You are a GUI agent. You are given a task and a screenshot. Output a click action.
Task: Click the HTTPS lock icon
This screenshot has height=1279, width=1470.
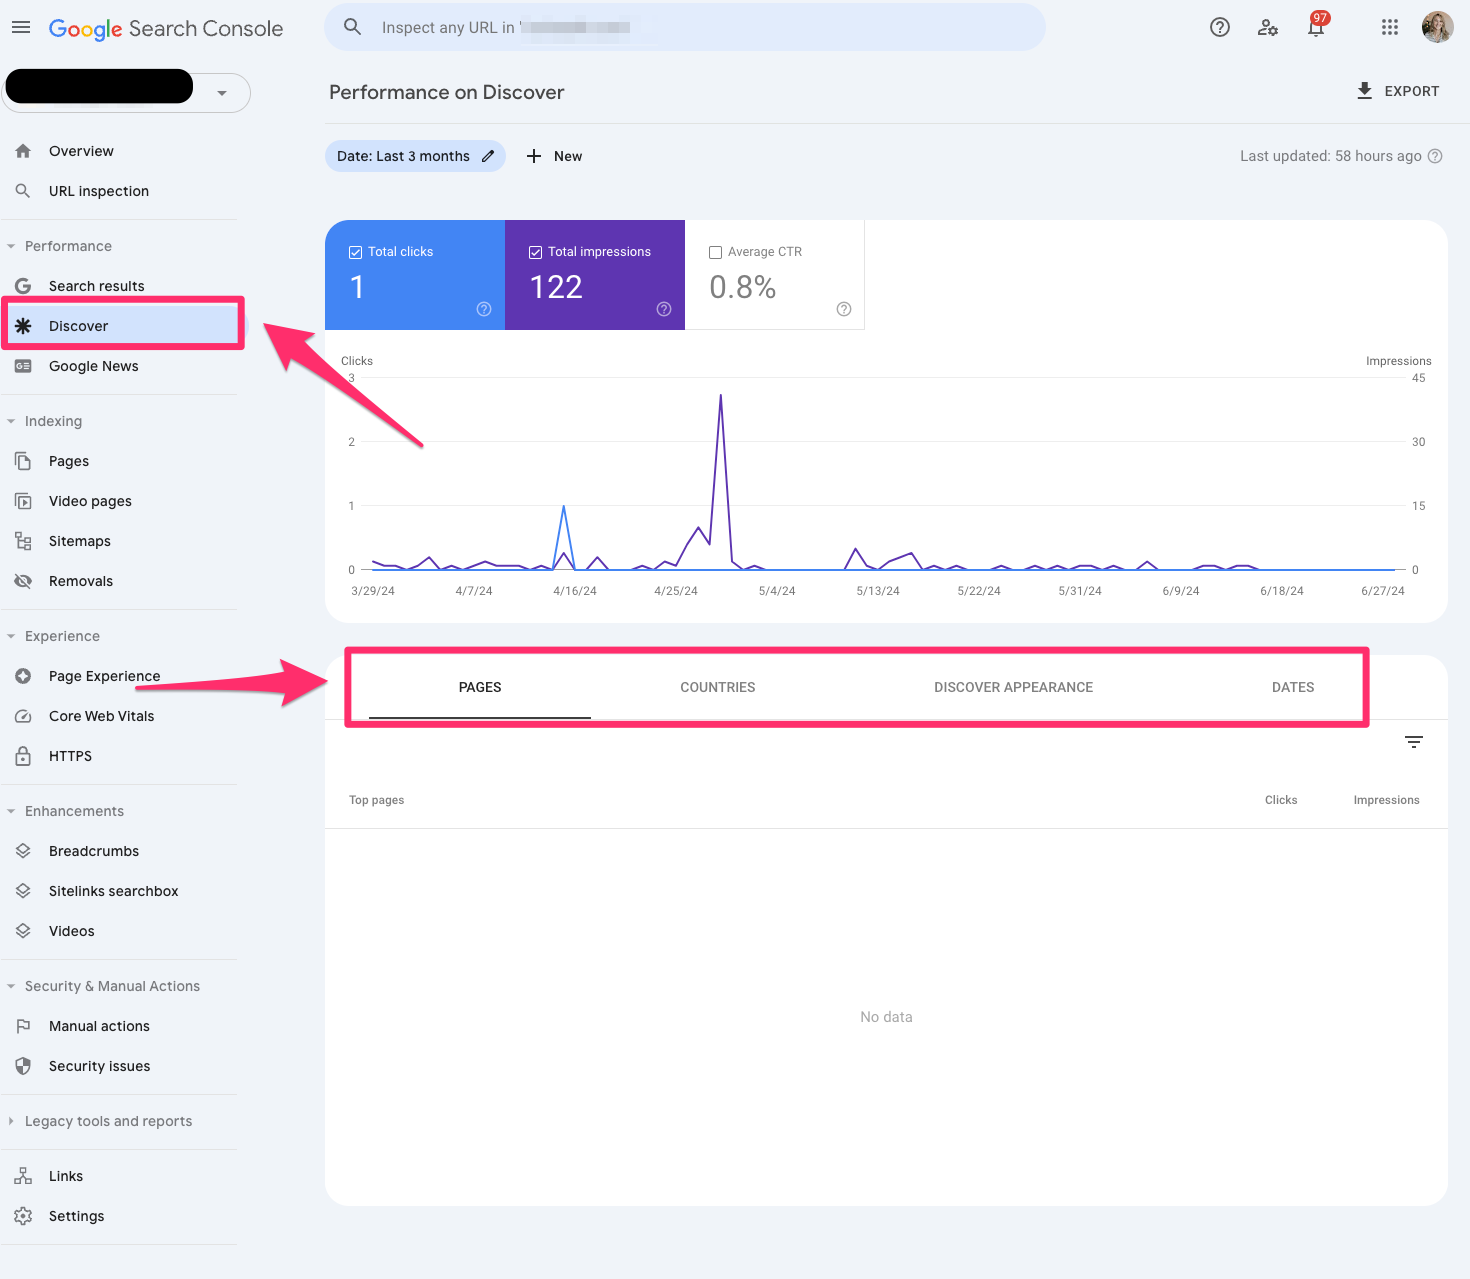click(x=23, y=756)
